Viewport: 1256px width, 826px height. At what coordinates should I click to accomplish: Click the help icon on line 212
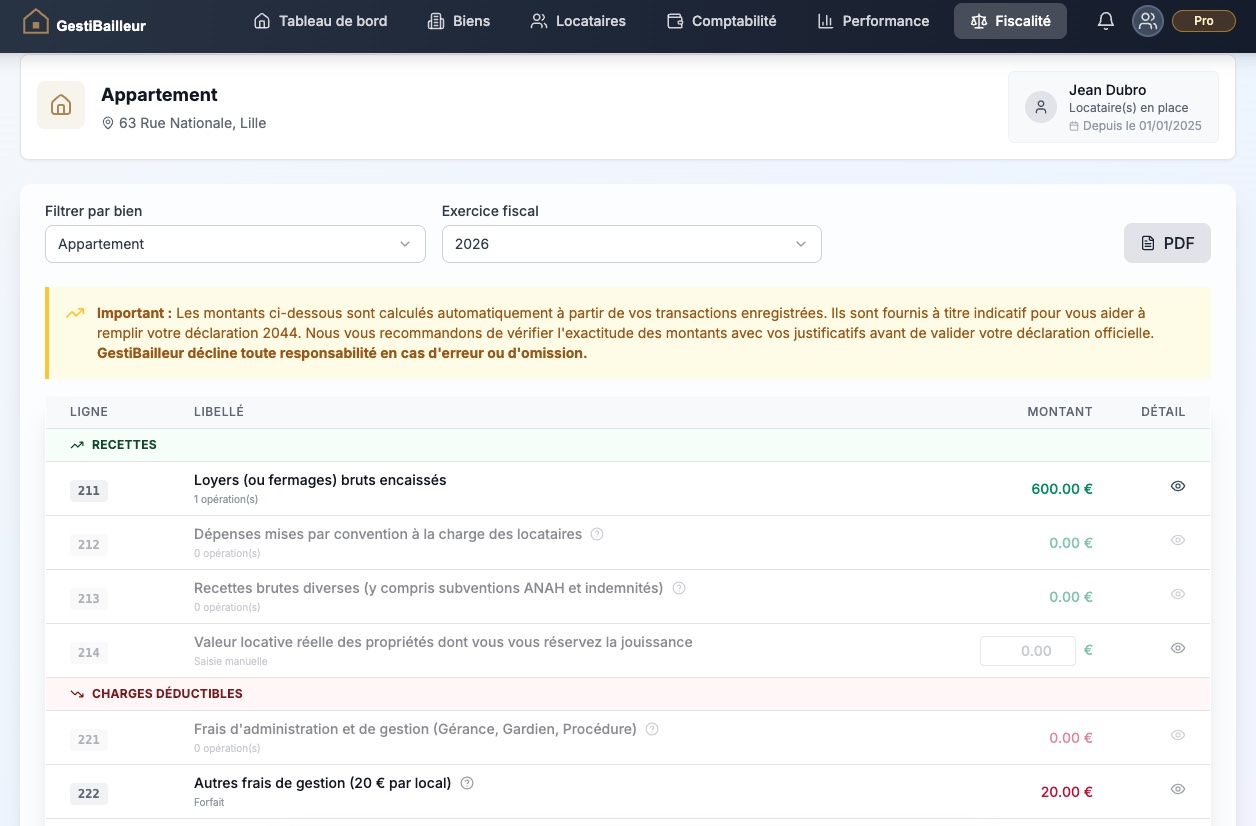[597, 534]
